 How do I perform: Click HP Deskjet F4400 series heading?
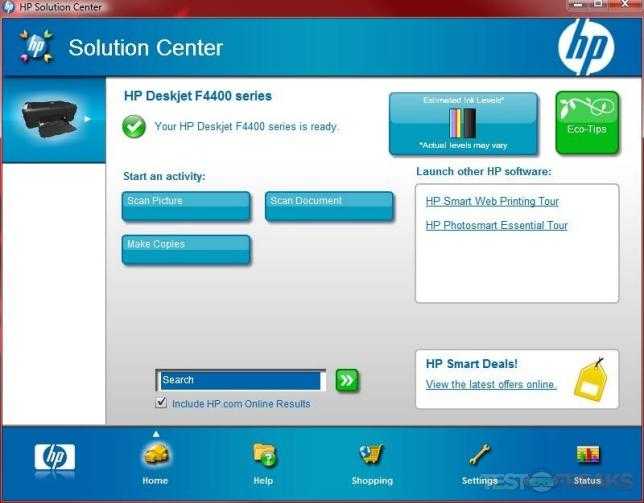(198, 96)
